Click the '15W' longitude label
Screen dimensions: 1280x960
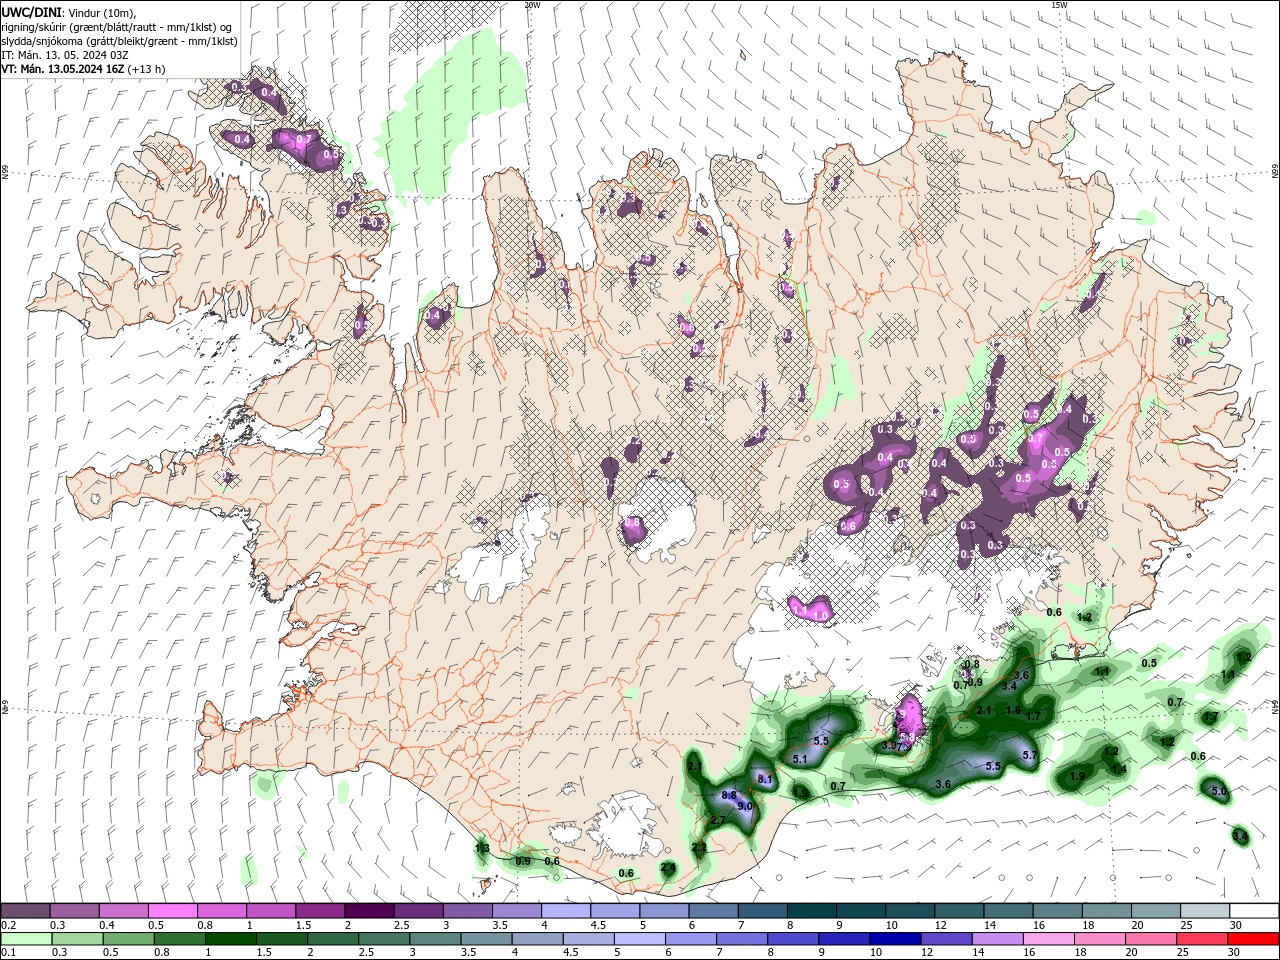click(1059, 5)
